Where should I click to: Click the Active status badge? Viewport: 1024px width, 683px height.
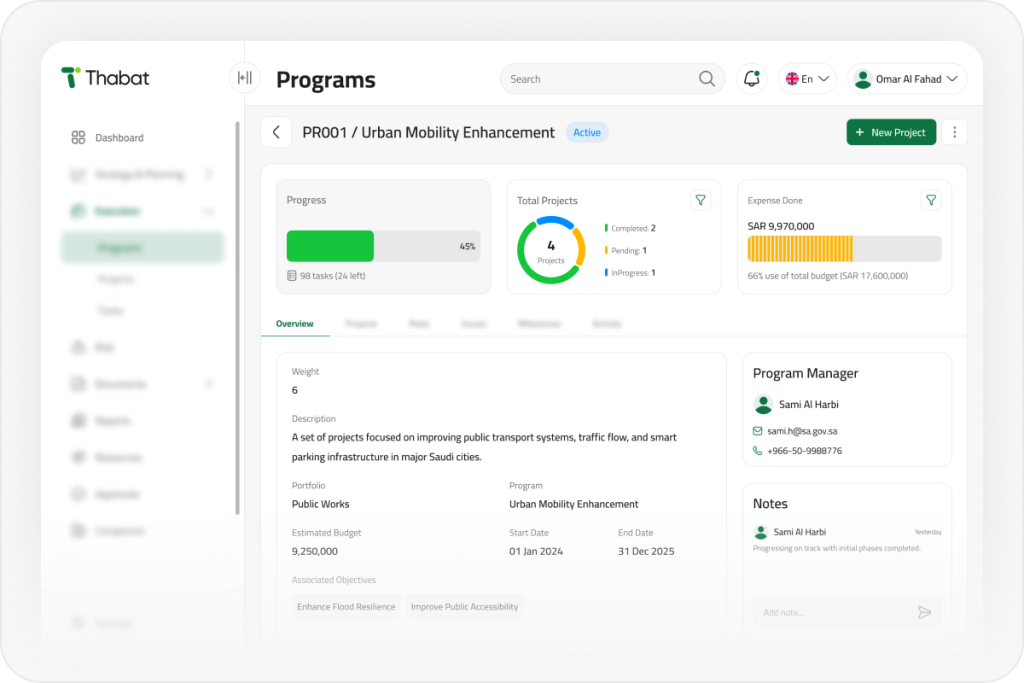pyautogui.click(x=587, y=133)
